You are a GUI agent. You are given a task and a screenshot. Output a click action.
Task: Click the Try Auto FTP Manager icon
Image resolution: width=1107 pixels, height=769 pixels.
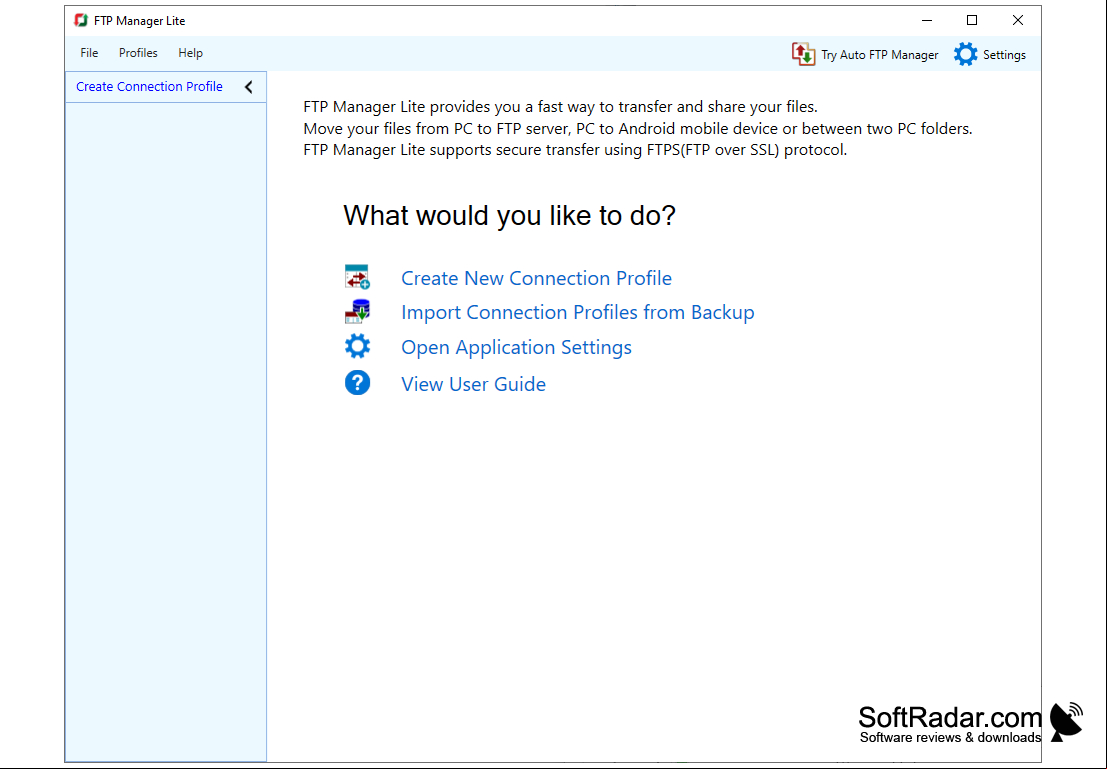[x=803, y=54]
